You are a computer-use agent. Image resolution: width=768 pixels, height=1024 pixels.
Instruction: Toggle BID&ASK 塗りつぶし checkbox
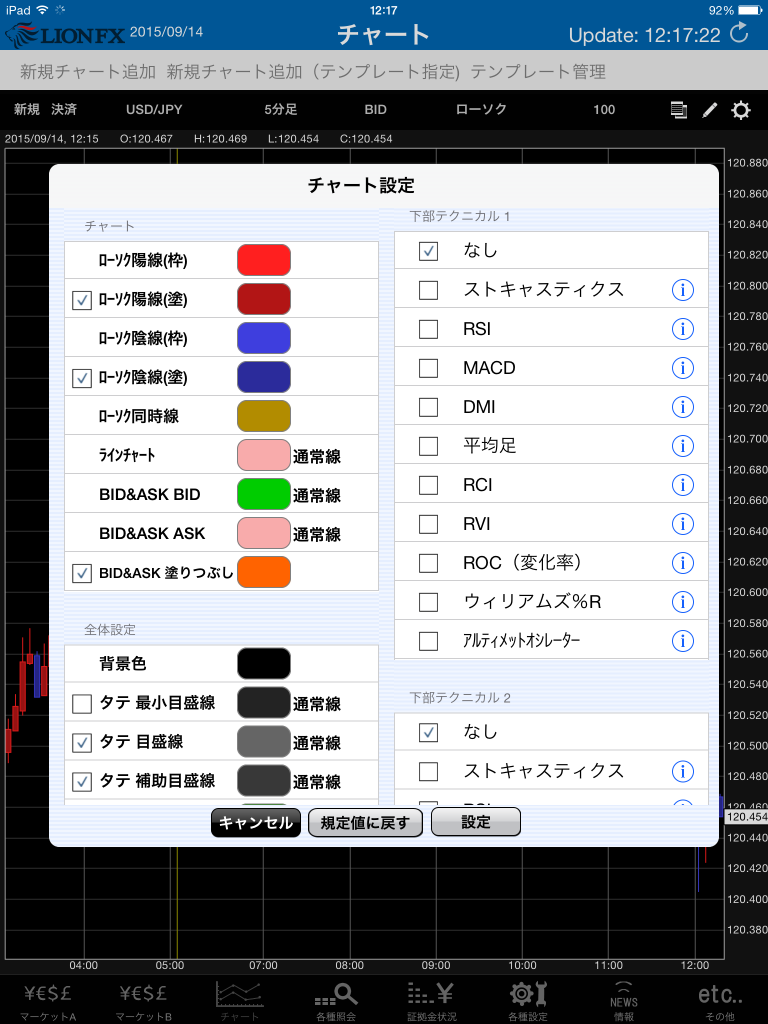pos(82,573)
